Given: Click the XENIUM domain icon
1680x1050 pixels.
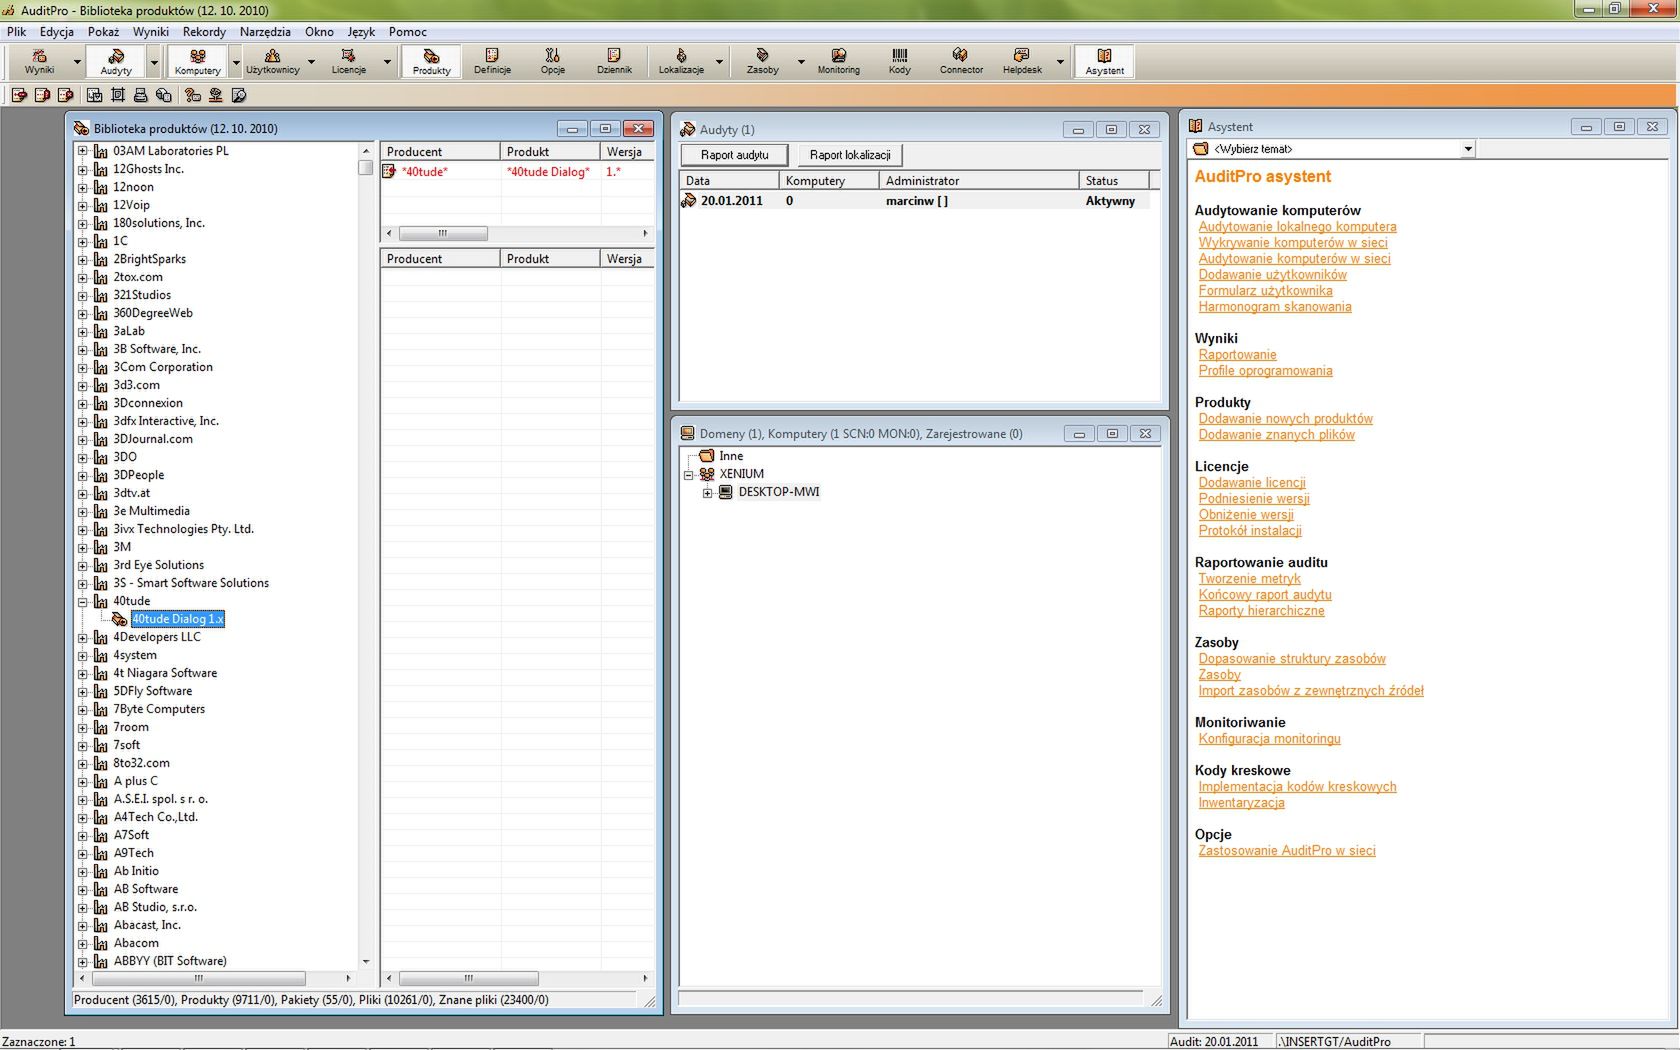Looking at the screenshot, I should coord(707,474).
